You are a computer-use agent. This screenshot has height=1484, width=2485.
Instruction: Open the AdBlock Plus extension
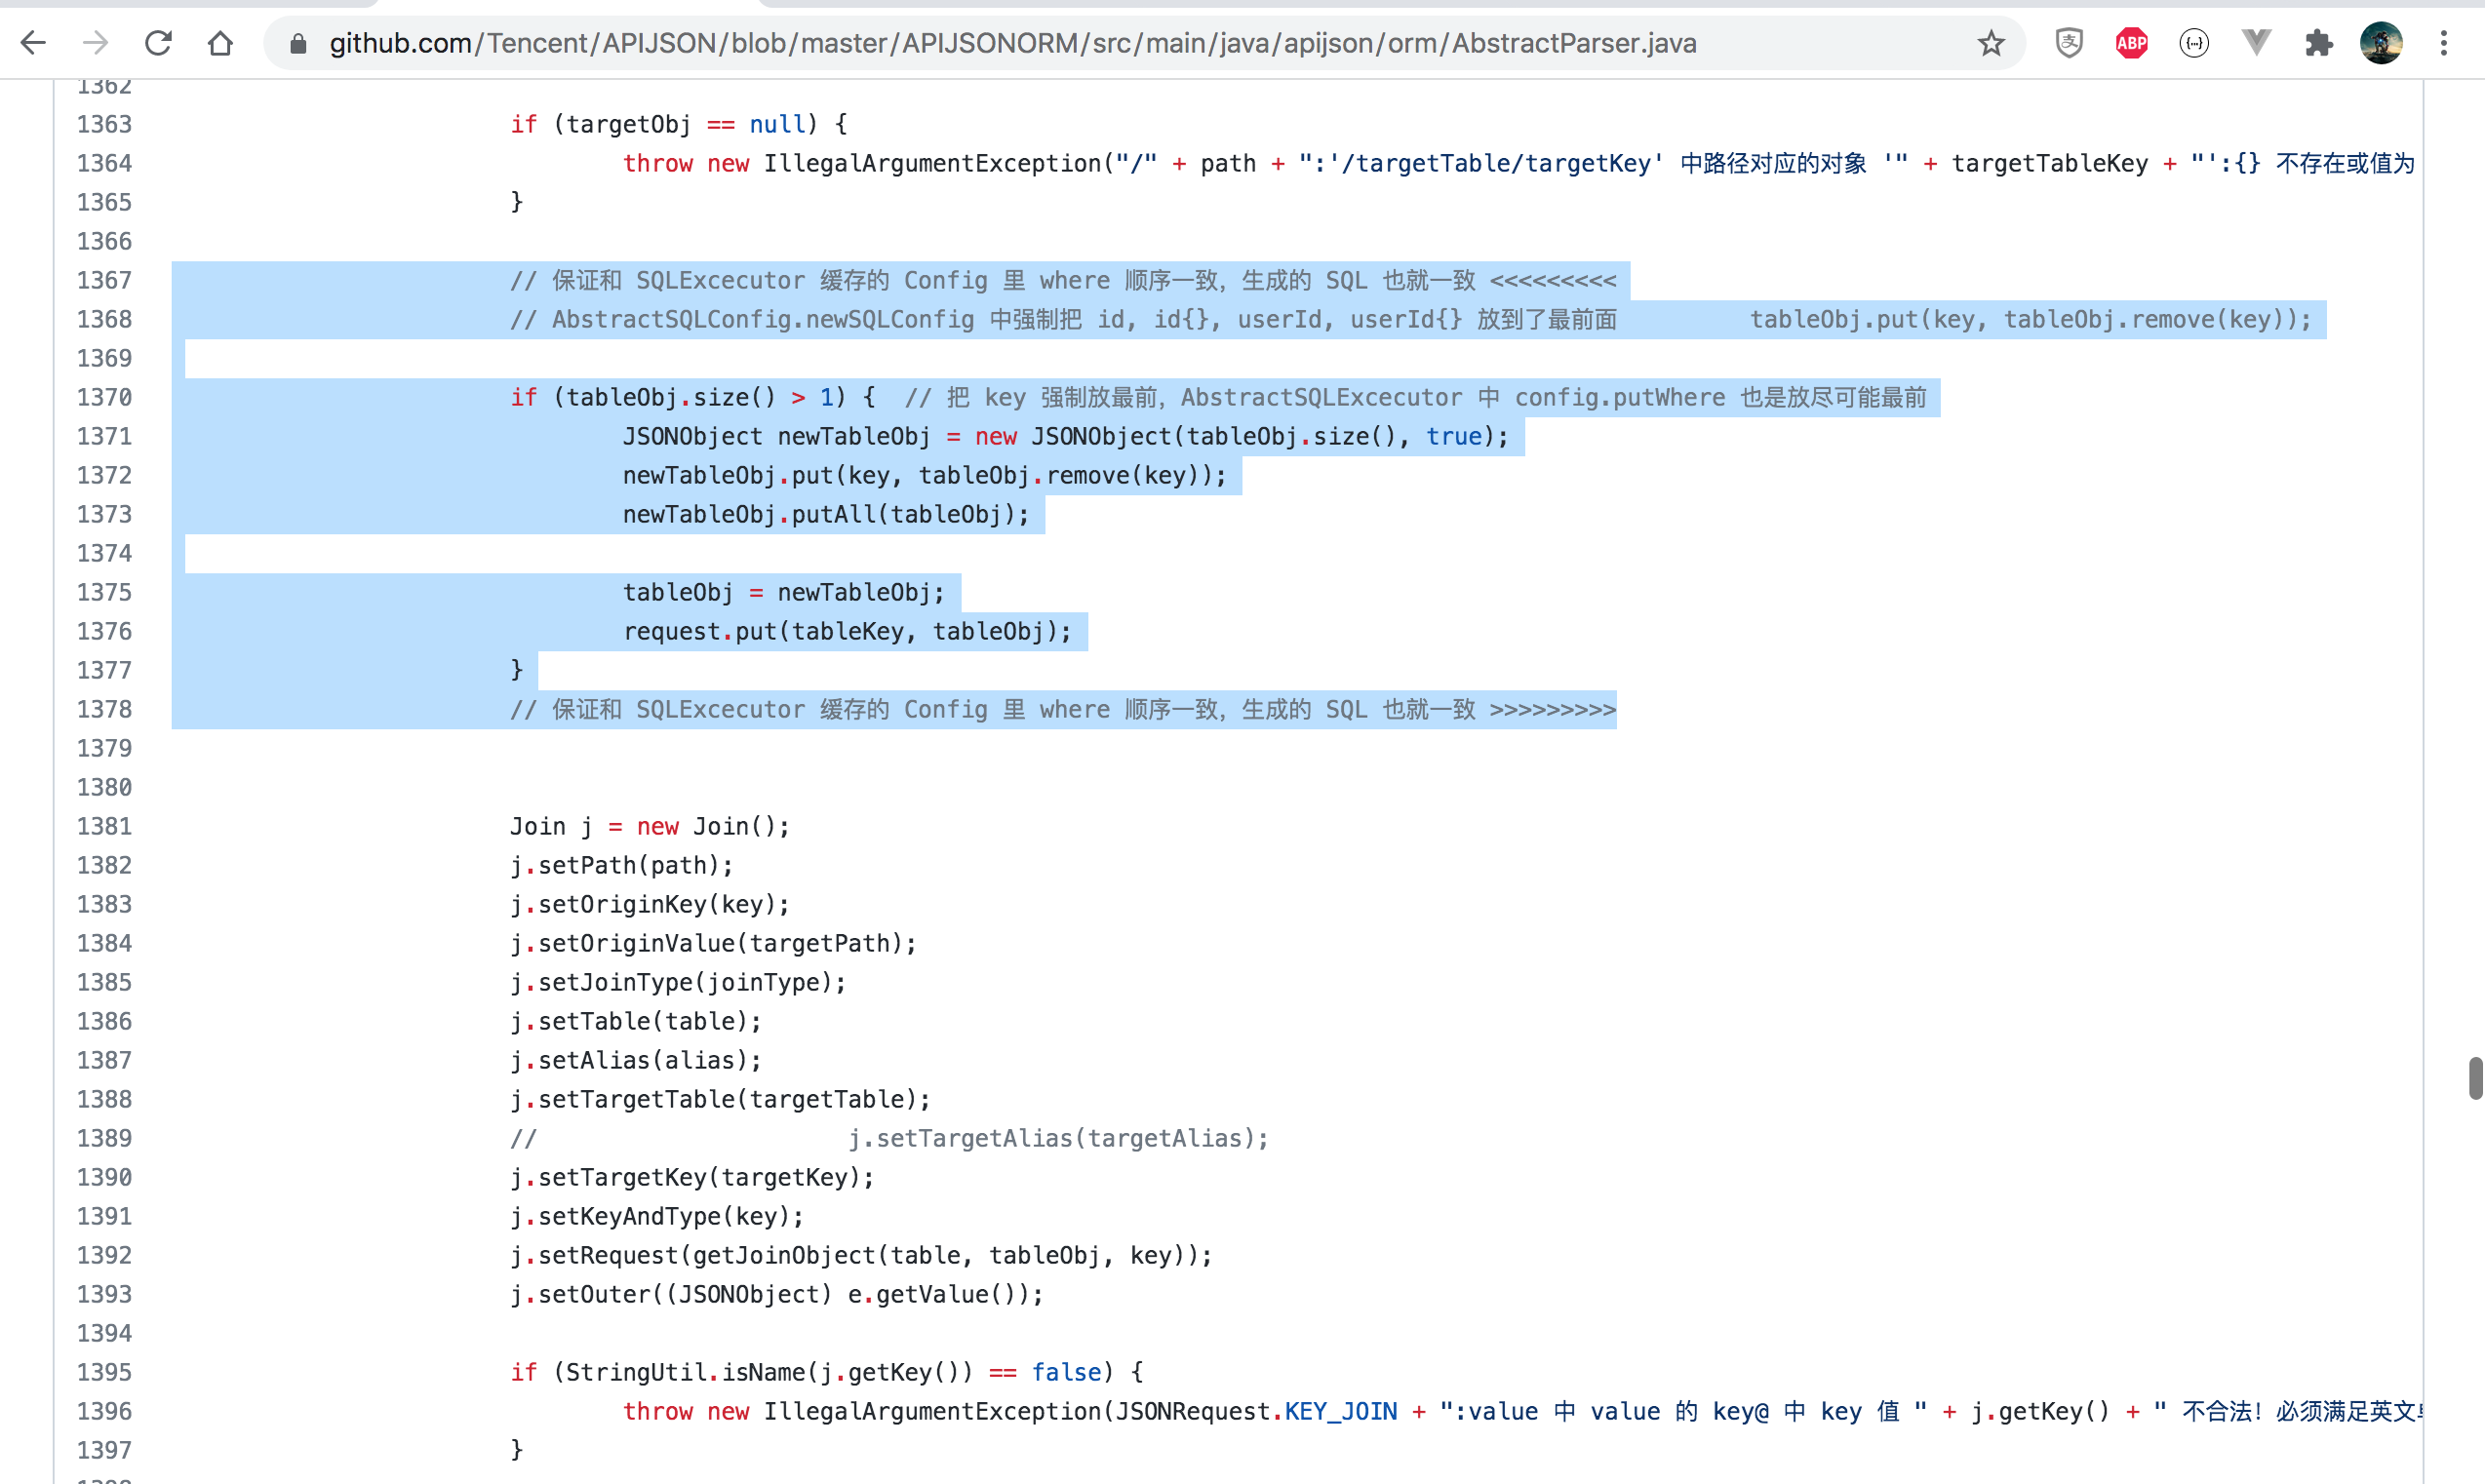click(2131, 43)
